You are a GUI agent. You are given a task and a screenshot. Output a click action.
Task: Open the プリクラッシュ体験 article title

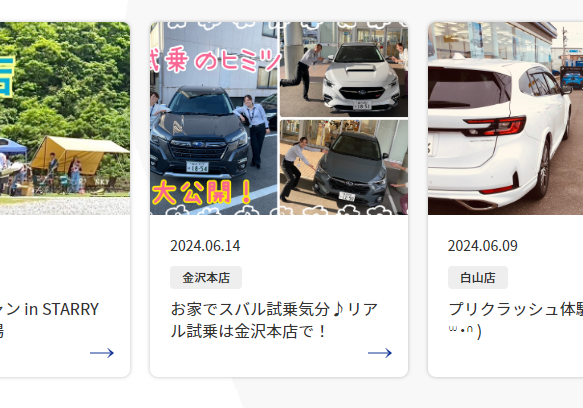point(516,320)
